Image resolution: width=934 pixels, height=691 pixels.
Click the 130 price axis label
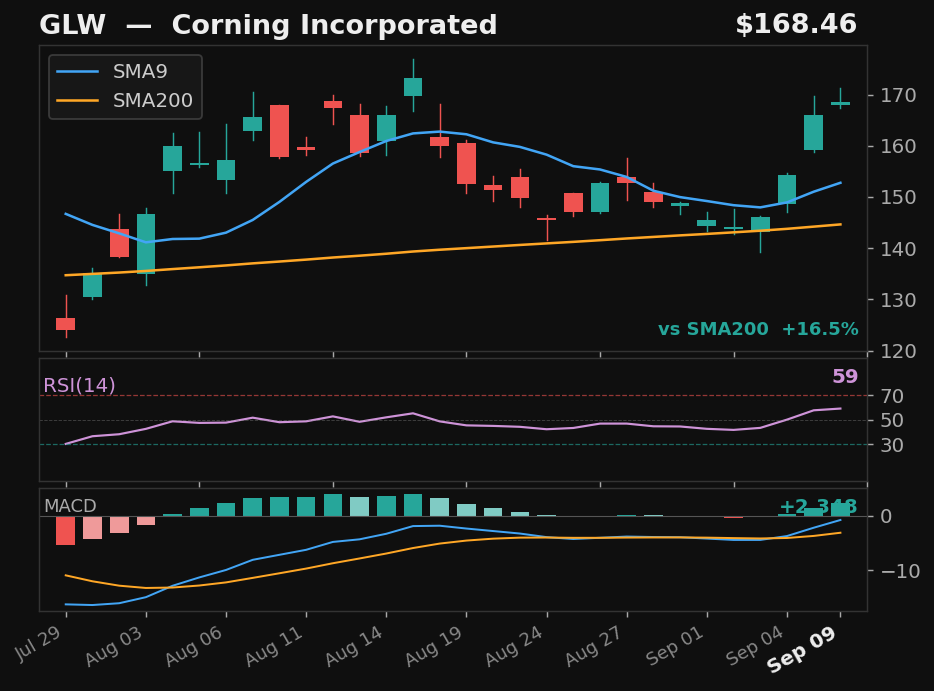(x=898, y=300)
